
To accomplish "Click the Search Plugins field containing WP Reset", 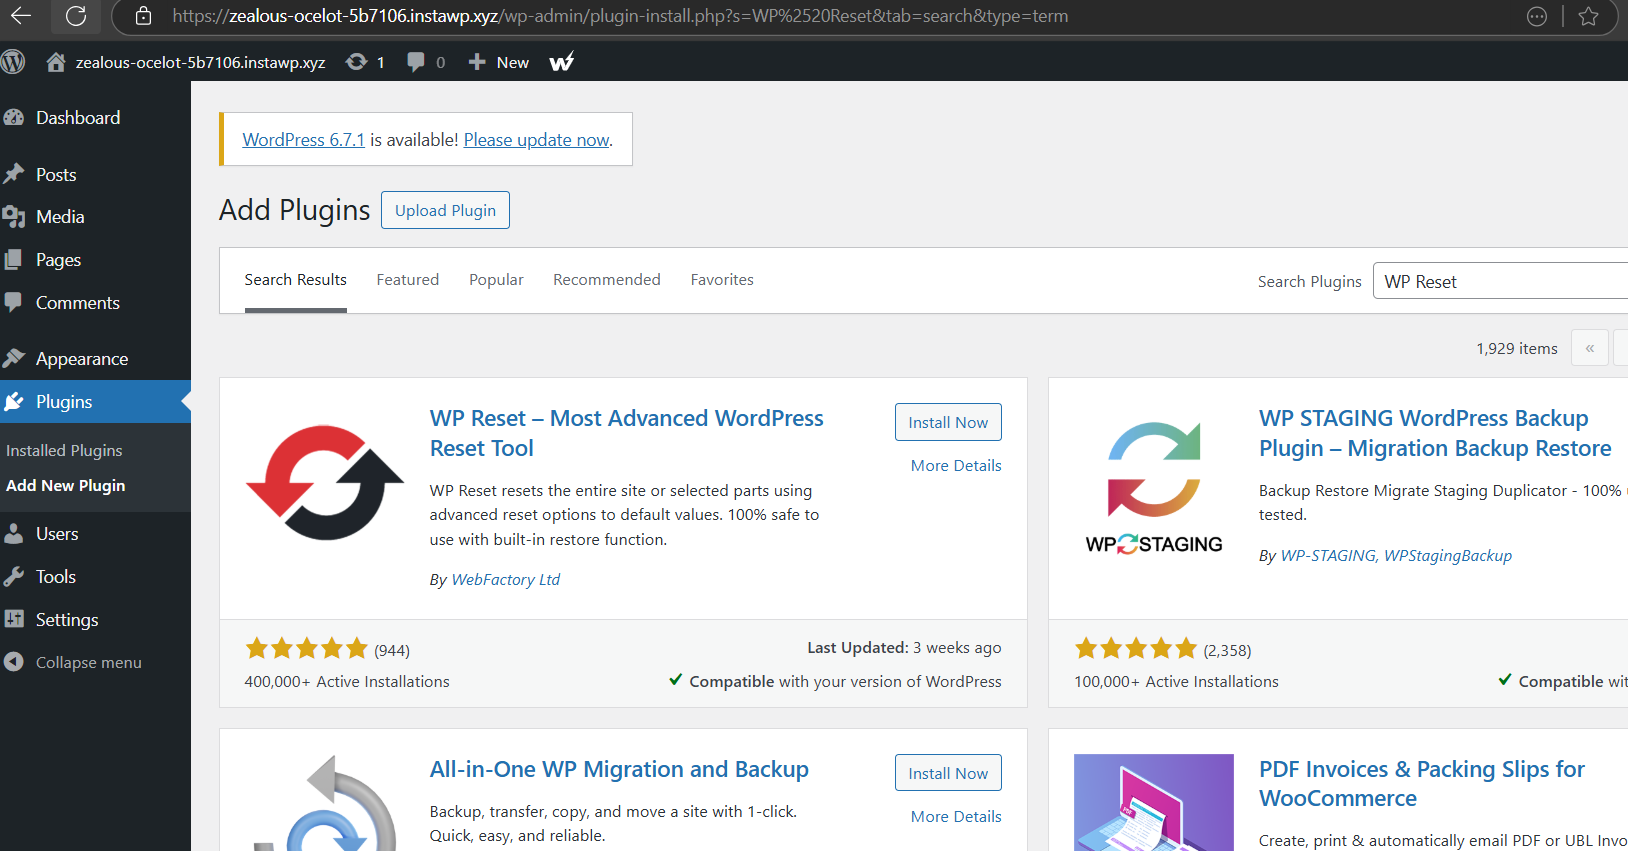I will pos(1500,281).
